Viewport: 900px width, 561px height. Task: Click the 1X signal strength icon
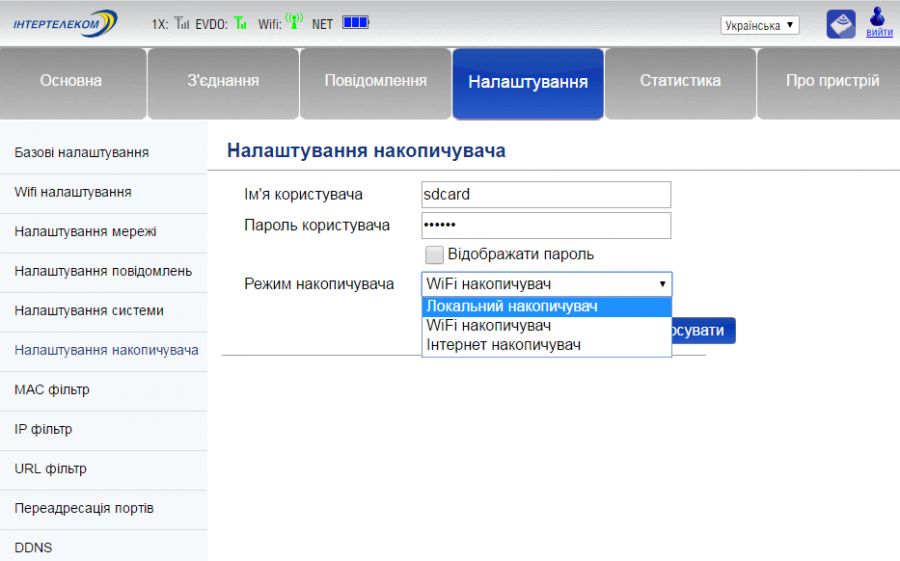click(x=181, y=23)
